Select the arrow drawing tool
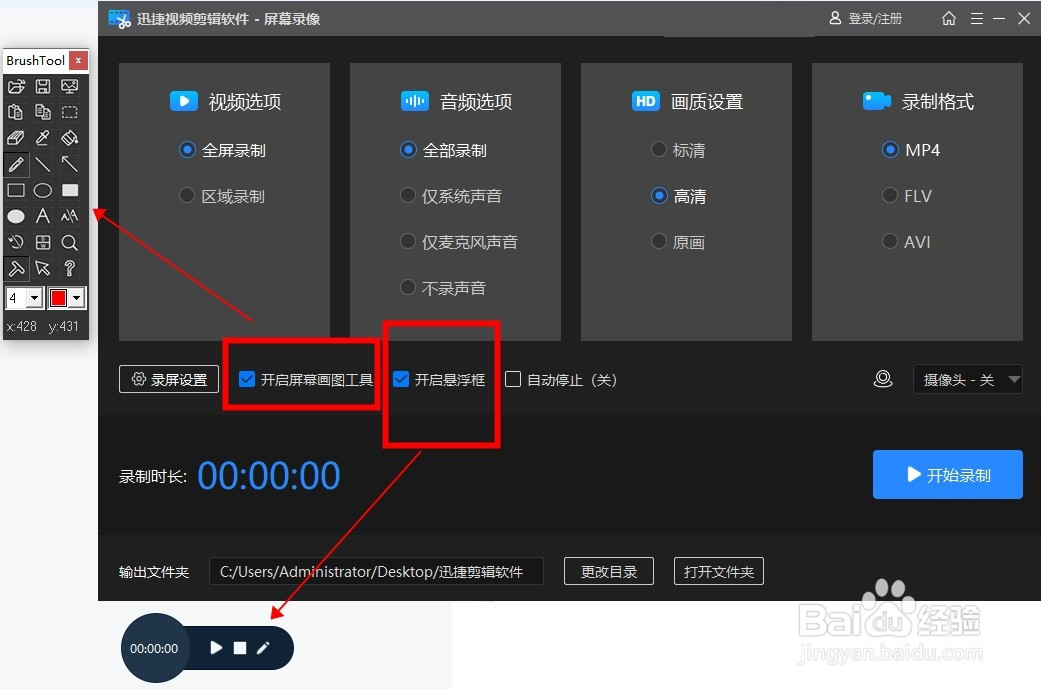 point(69,164)
